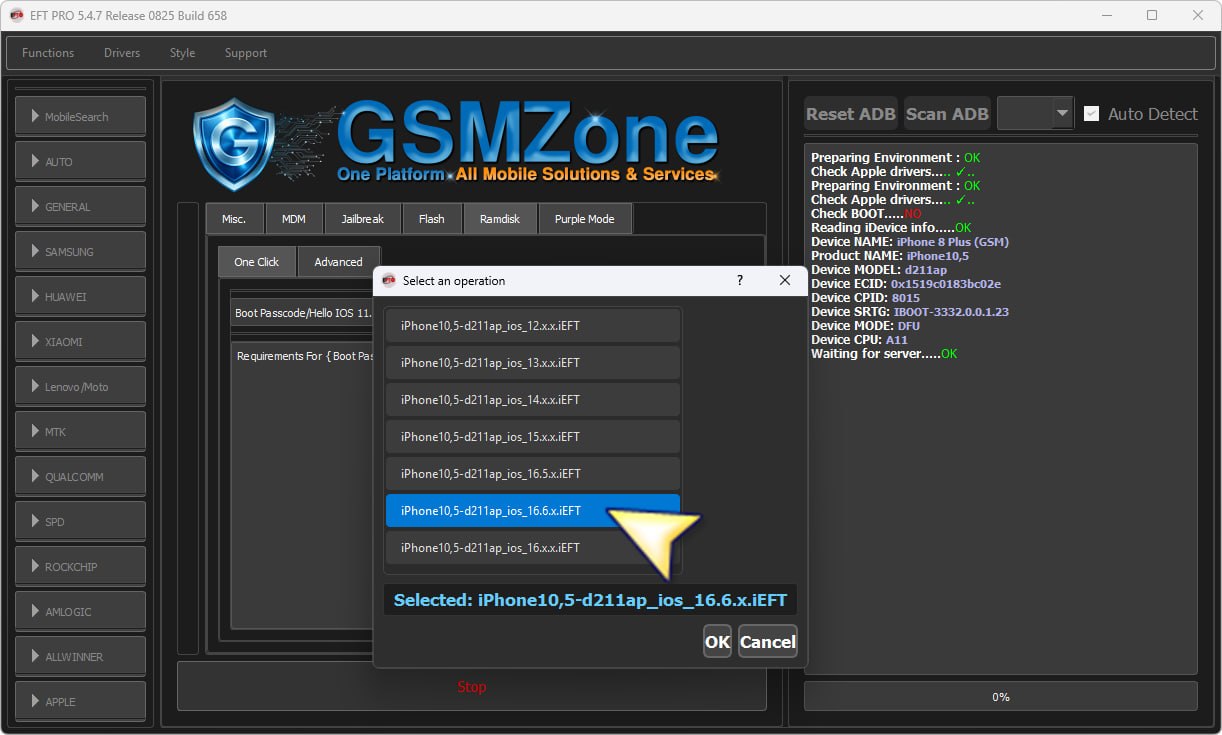Viewport: 1222px width, 735px height.
Task: Choose the ios_16.x.x.iEFT entry
Action: [533, 548]
